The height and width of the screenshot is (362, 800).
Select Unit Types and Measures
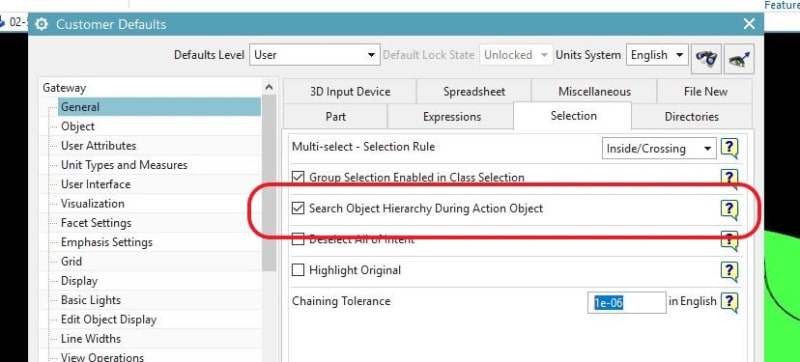pos(124,165)
